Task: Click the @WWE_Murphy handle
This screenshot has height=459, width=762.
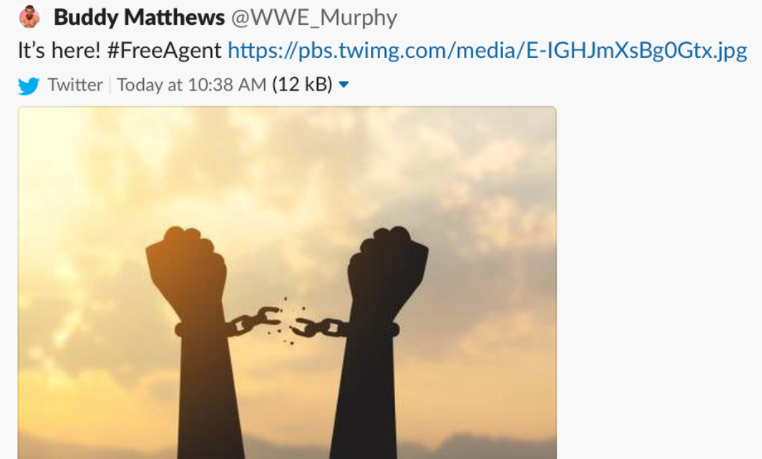Action: [x=314, y=17]
